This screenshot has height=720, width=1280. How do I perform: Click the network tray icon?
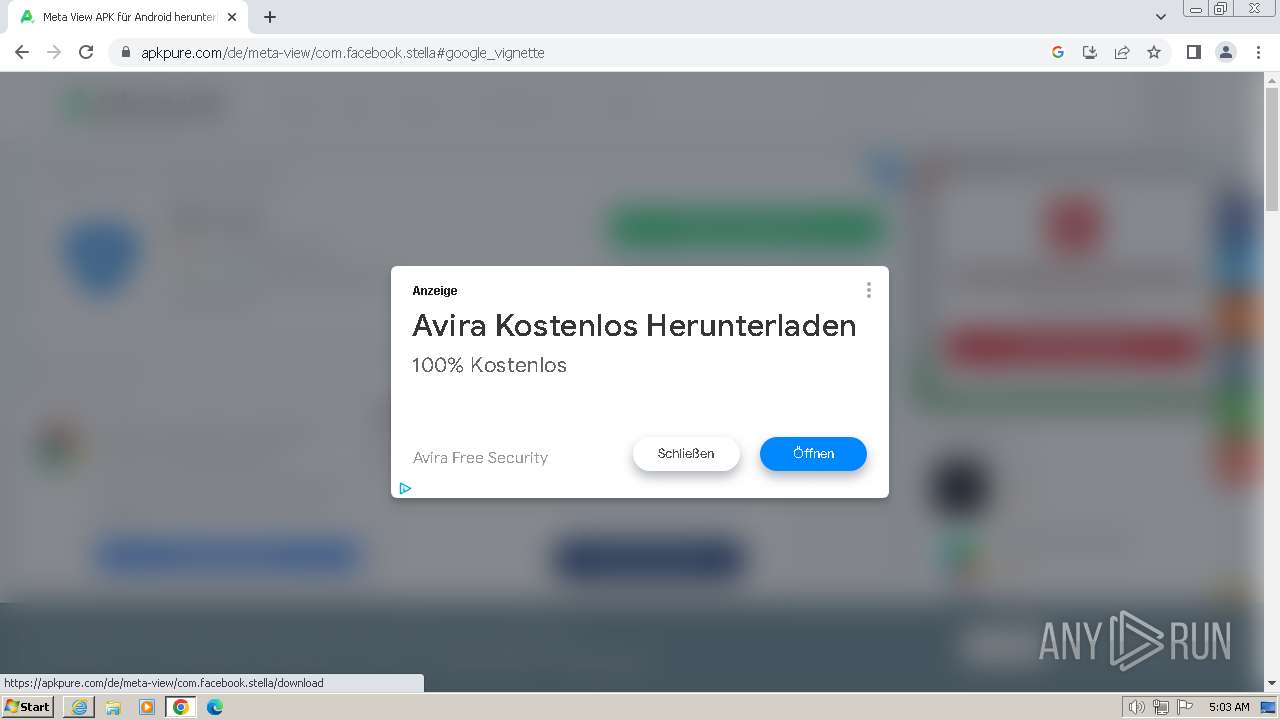[1161, 707]
